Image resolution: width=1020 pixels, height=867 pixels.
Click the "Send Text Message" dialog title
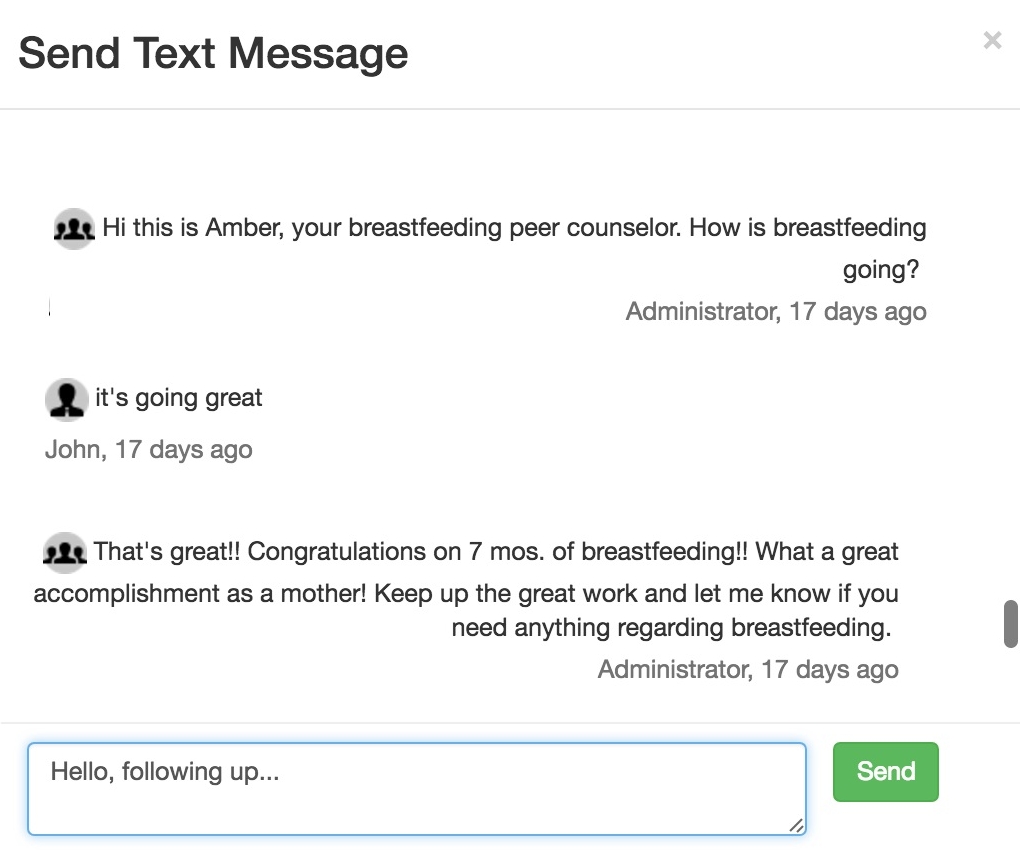[213, 54]
